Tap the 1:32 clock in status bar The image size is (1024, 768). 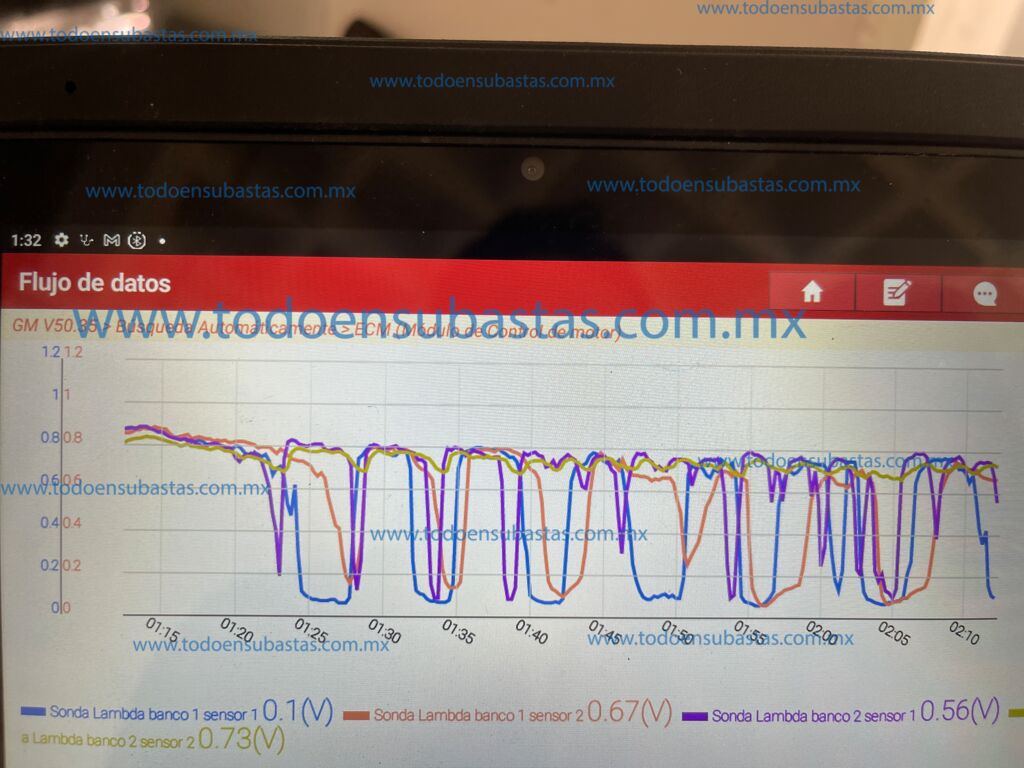coord(26,240)
